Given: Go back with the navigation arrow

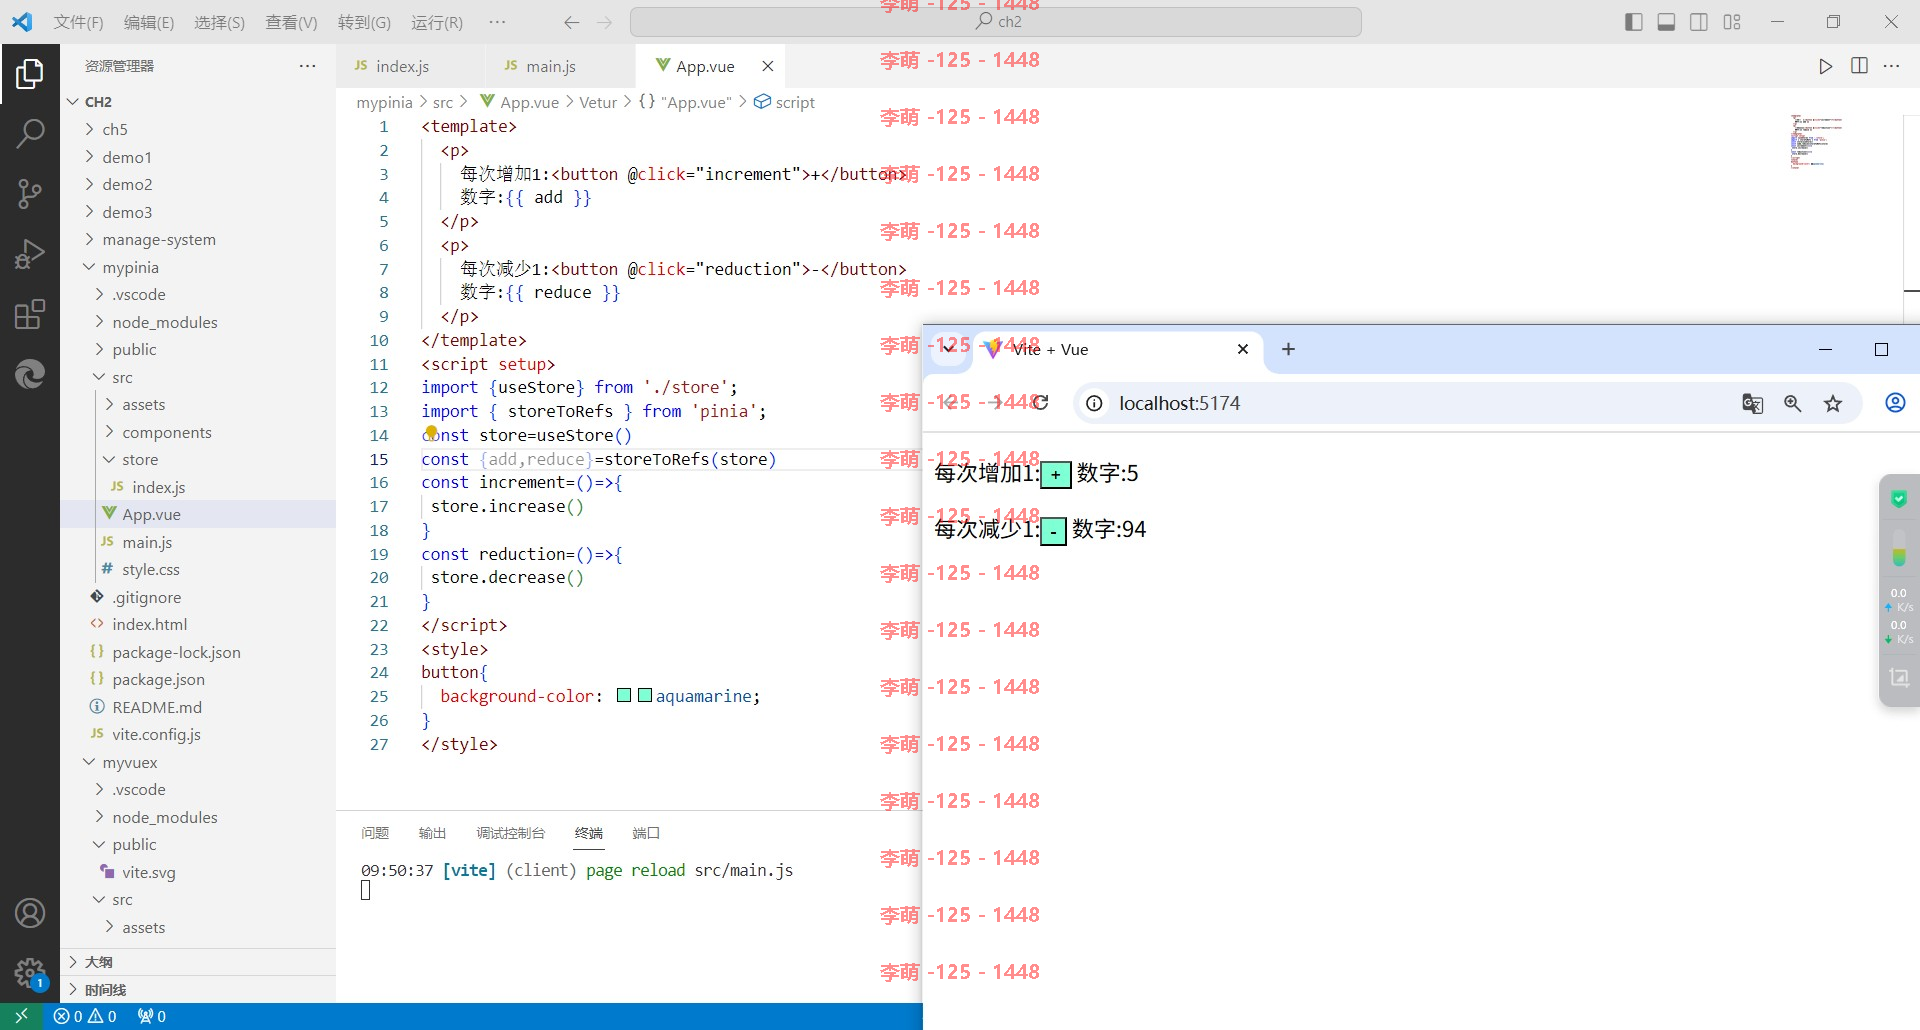Looking at the screenshot, I should pyautogui.click(x=571, y=22).
